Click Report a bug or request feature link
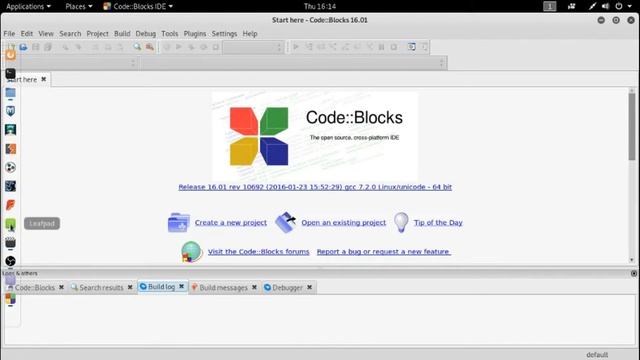This screenshot has height=360, width=640. point(384,251)
